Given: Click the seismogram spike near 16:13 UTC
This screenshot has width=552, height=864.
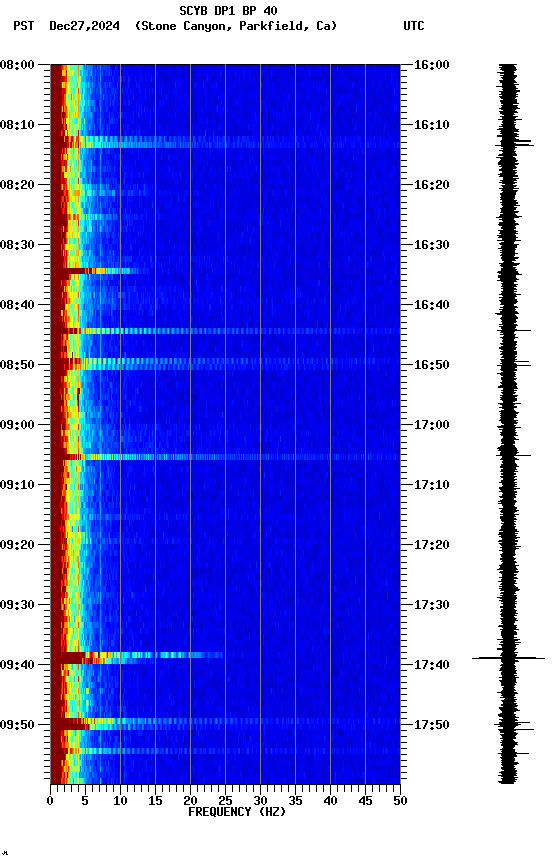Looking at the screenshot, I should (x=515, y=143).
